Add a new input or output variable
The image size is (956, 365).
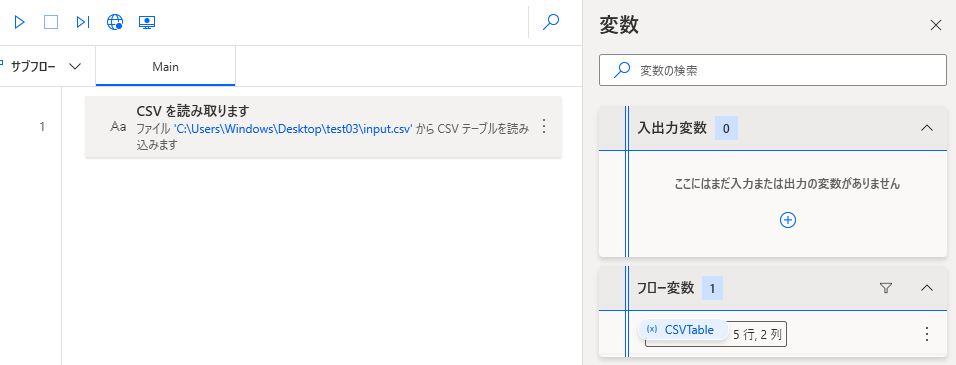(x=788, y=220)
